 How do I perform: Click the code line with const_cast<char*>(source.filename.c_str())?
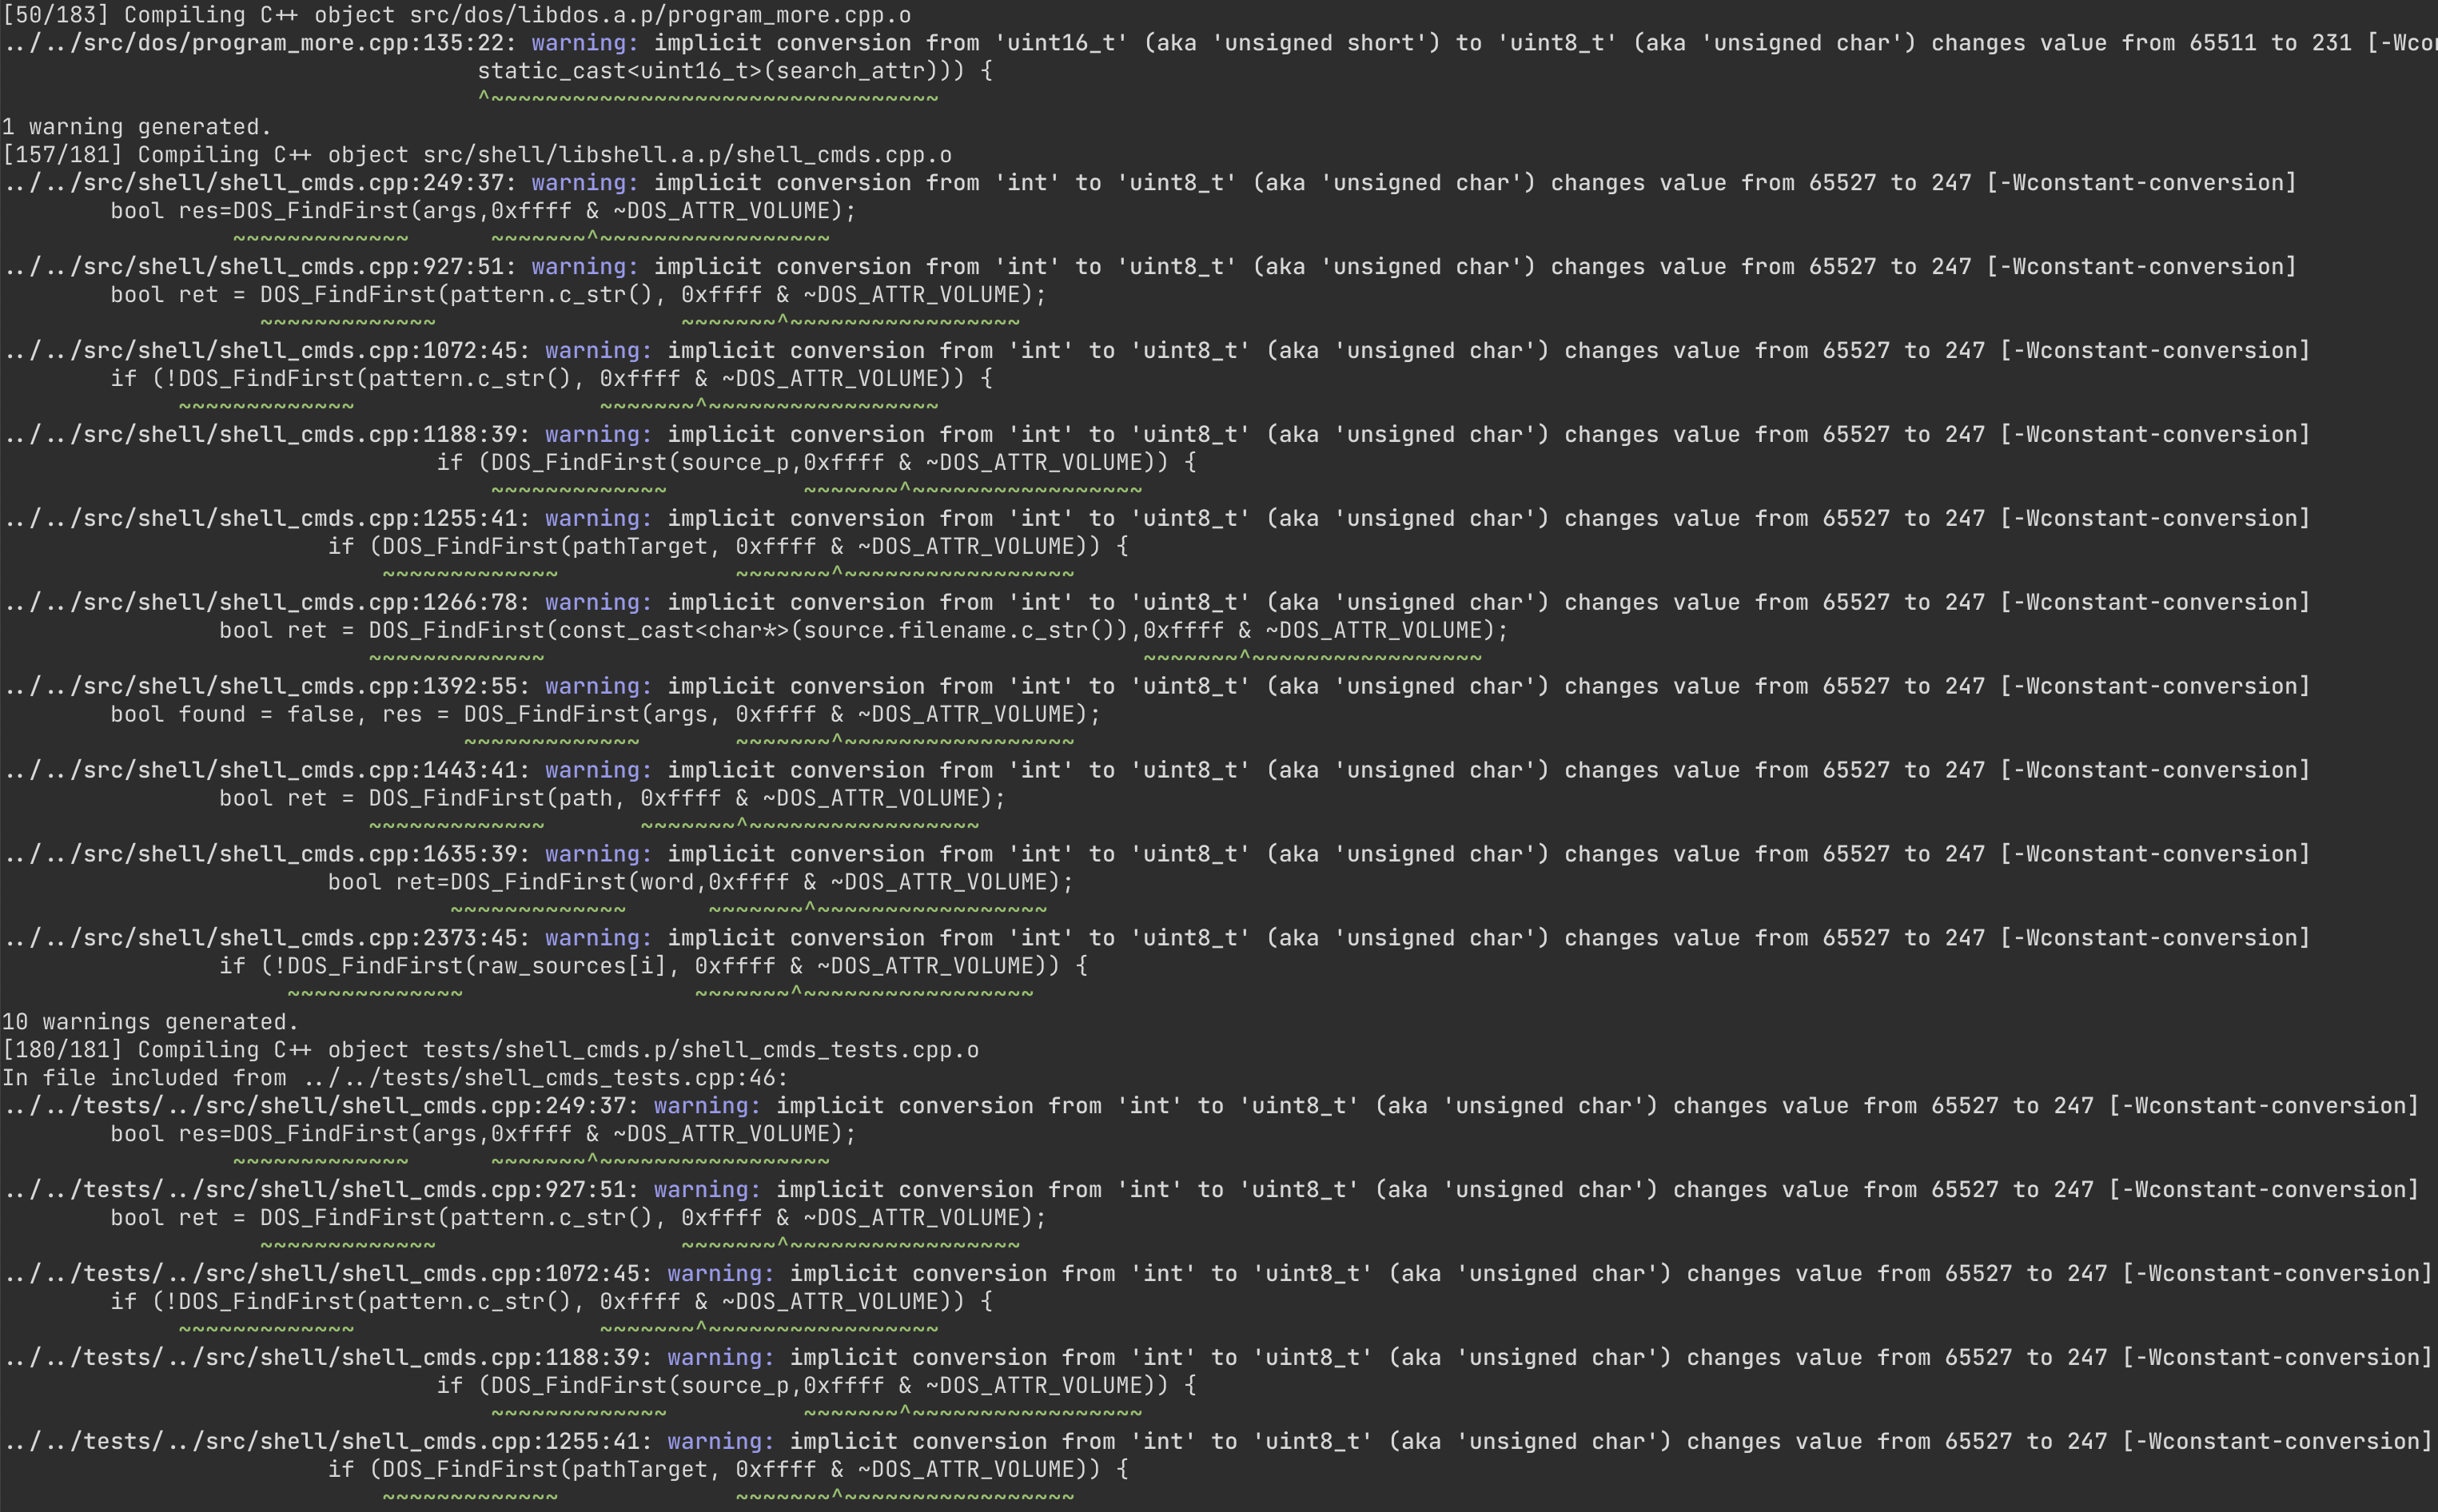[x=864, y=631]
